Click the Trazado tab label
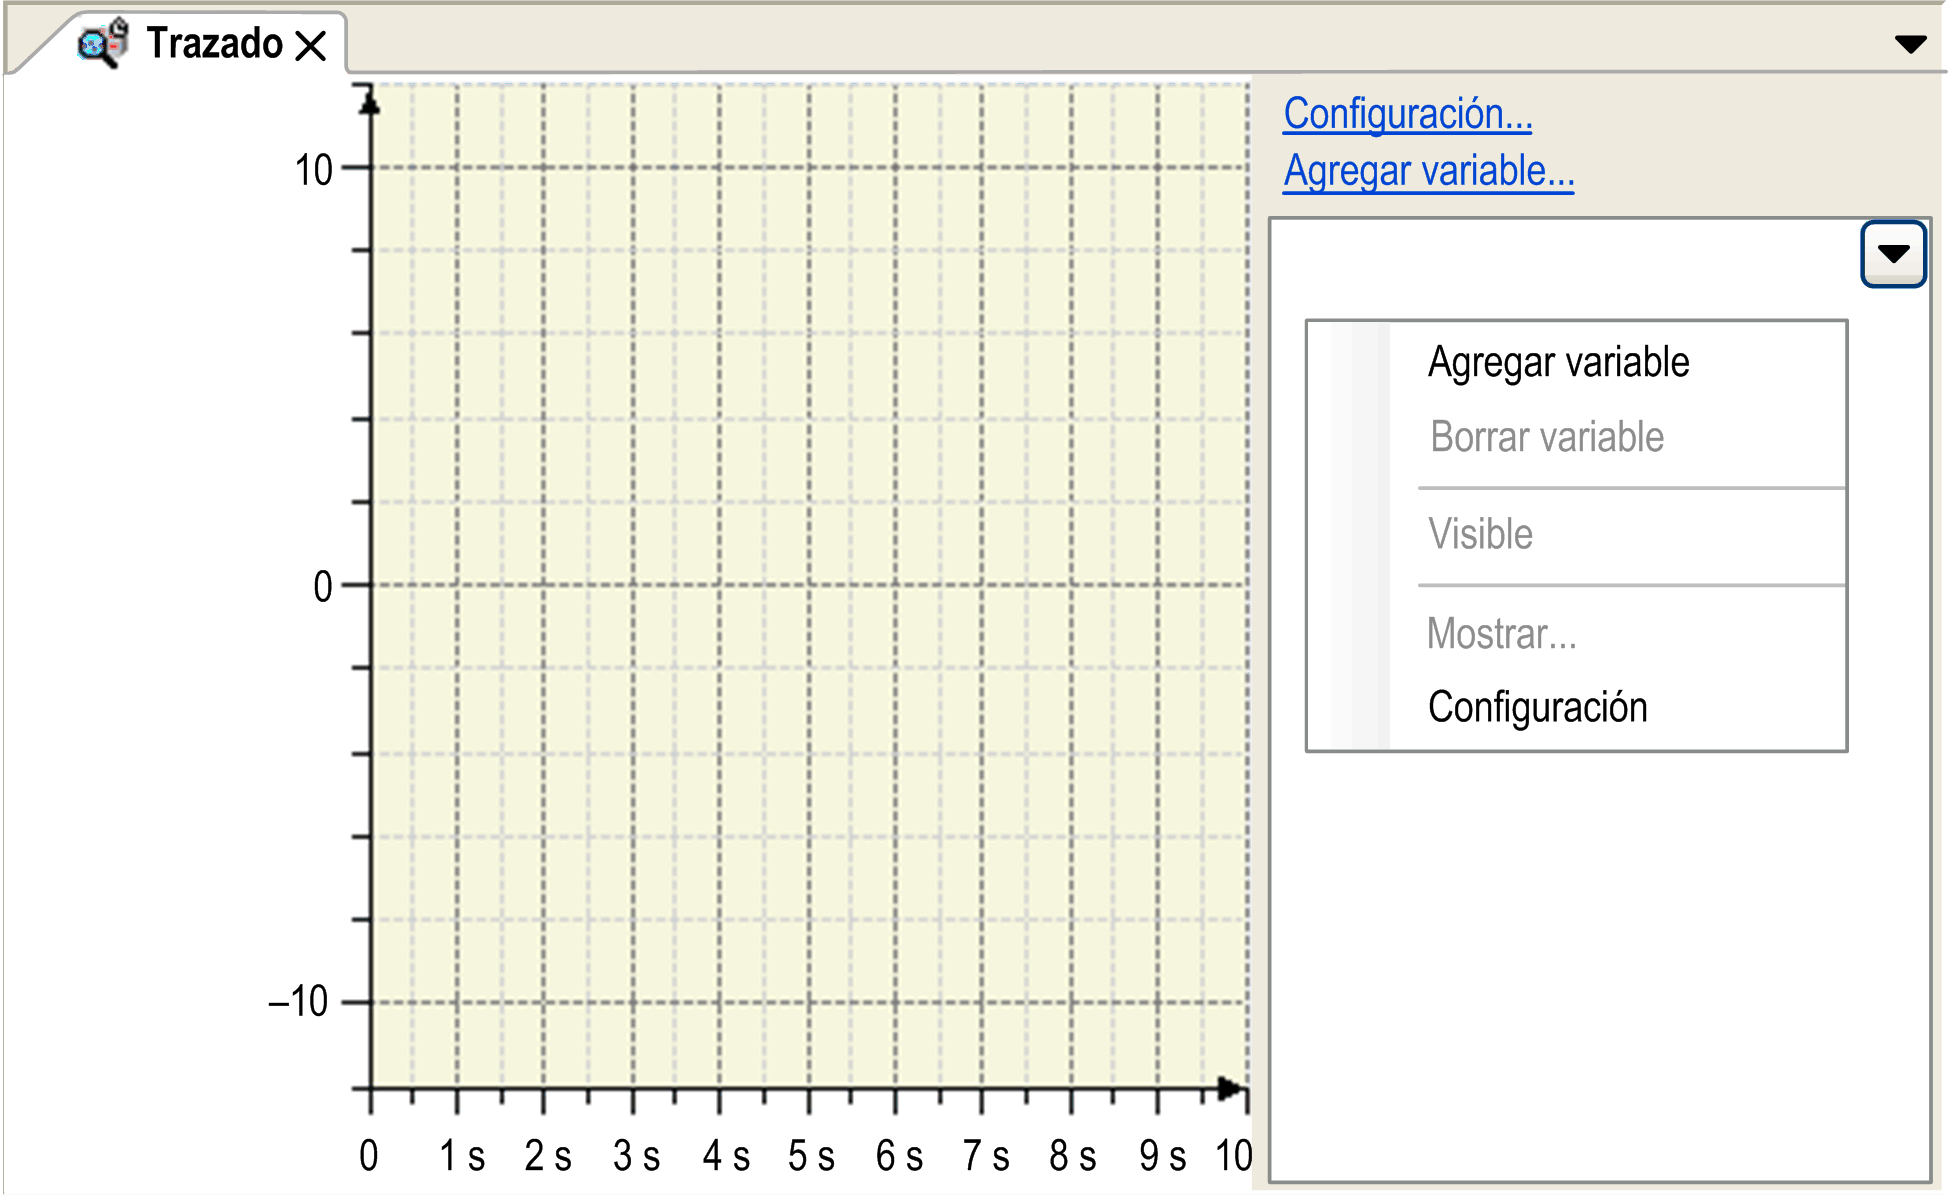The image size is (1950, 1195). point(215,44)
